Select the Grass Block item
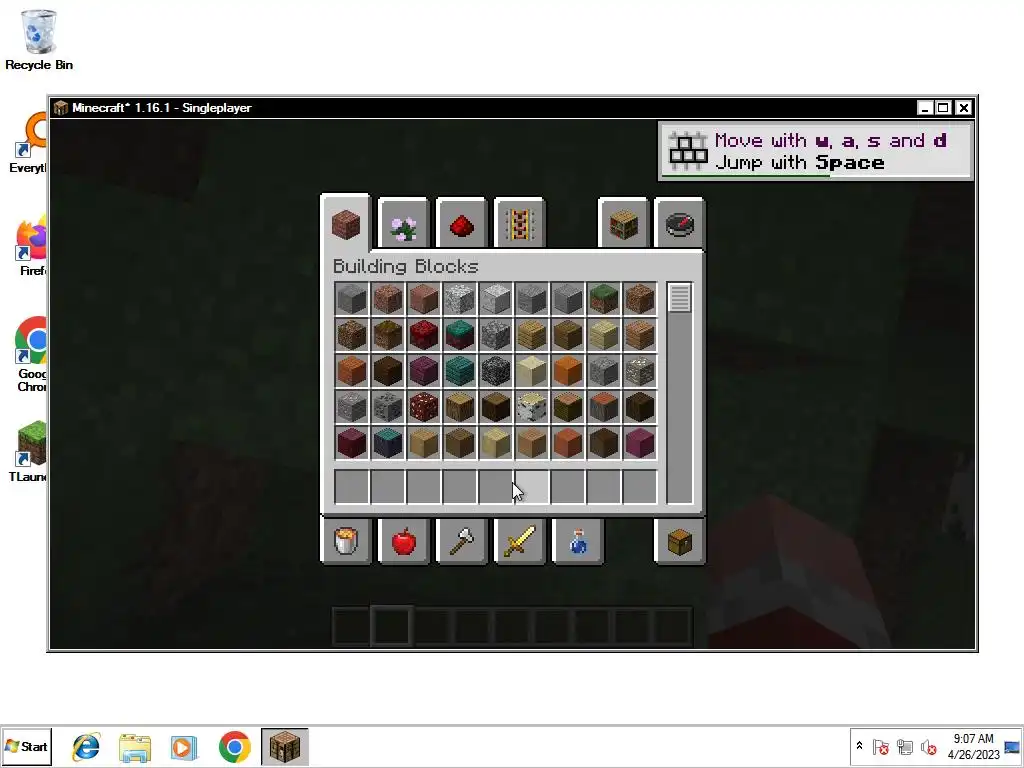The width and height of the screenshot is (1024, 768). coord(603,299)
